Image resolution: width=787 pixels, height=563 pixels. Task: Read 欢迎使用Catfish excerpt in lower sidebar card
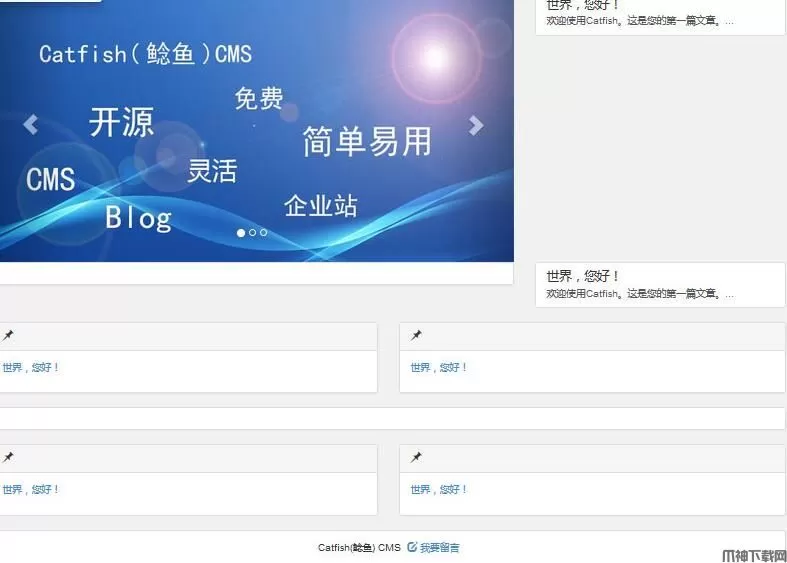640,294
